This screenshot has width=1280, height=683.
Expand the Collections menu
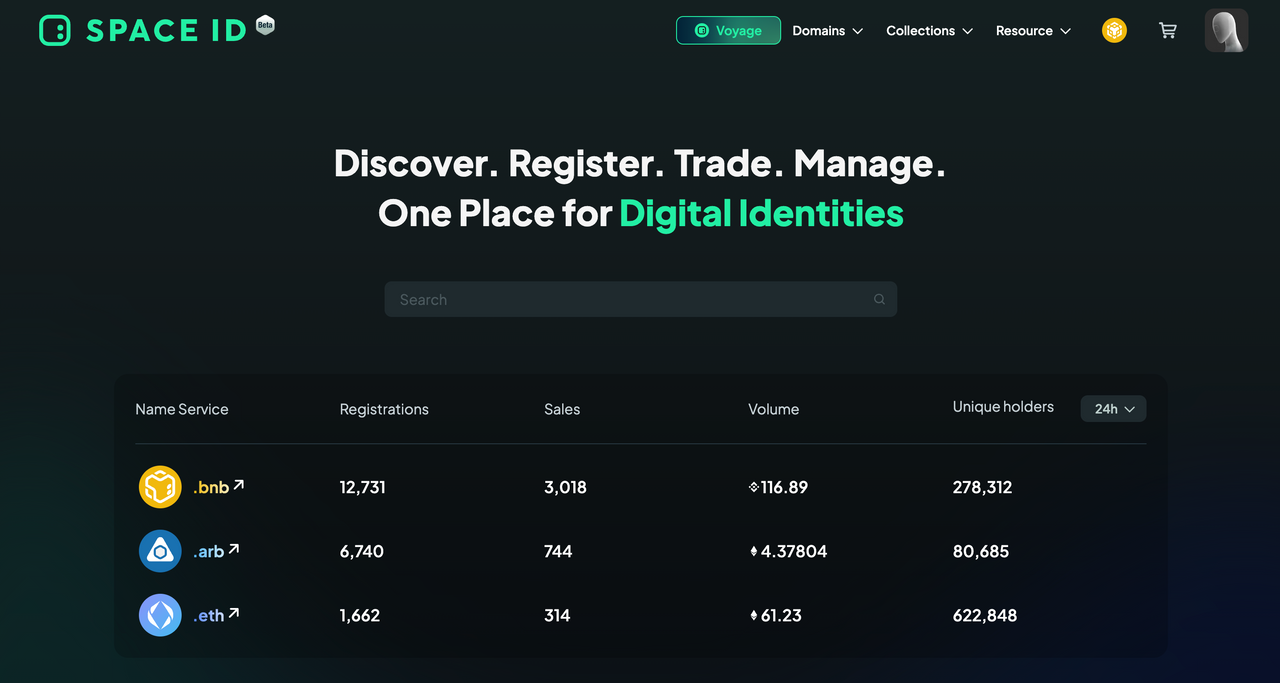929,31
